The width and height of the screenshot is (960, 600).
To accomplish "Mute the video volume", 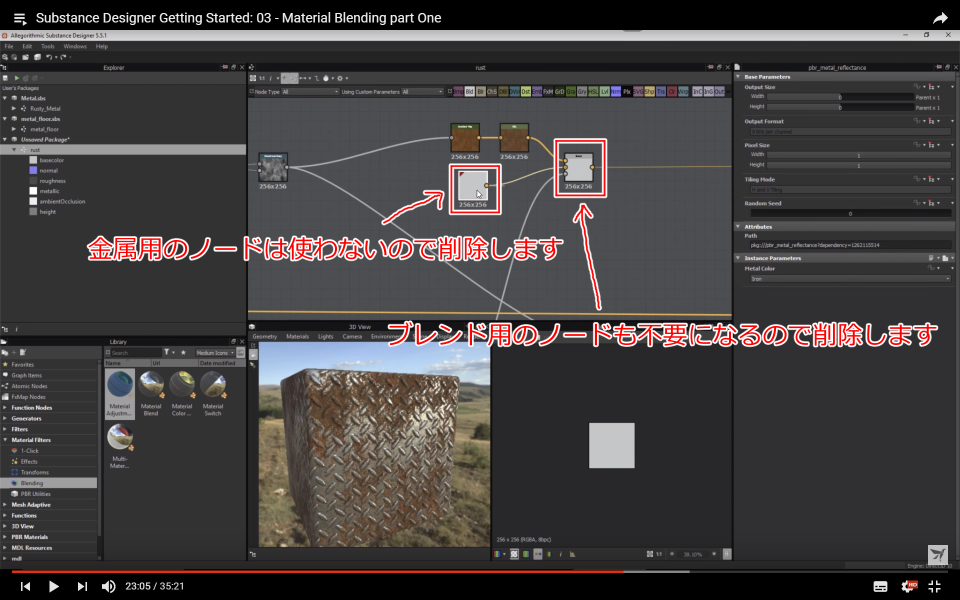I will coord(108,586).
